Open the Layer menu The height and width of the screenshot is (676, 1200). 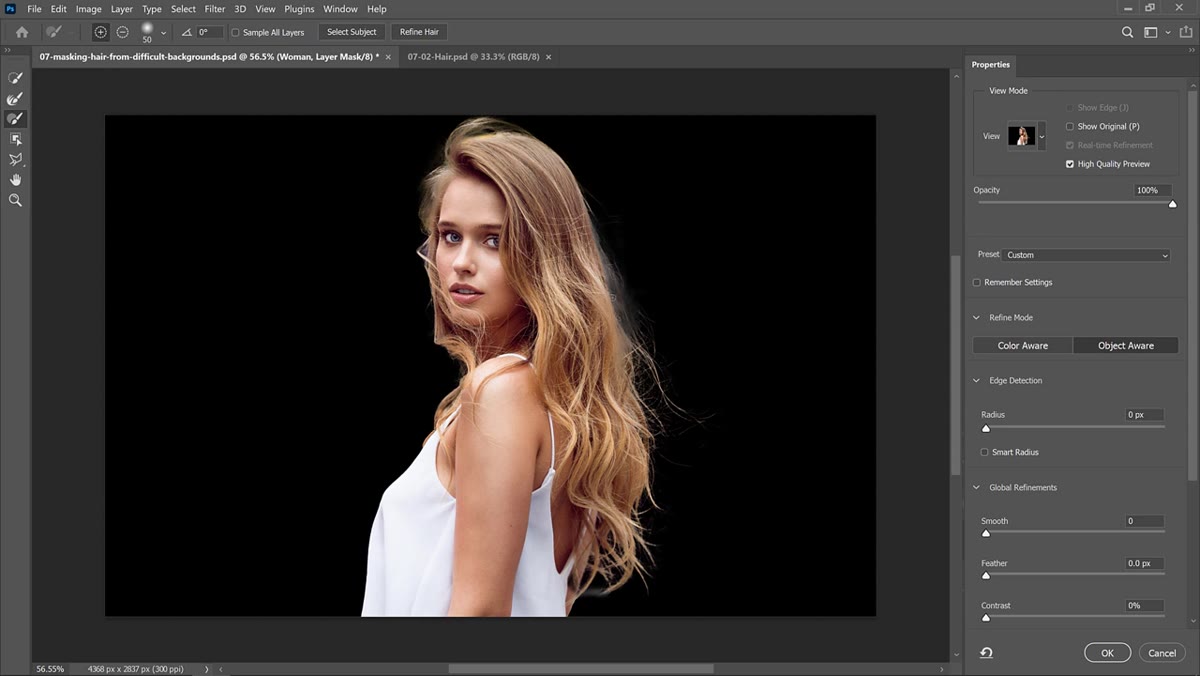tap(122, 9)
